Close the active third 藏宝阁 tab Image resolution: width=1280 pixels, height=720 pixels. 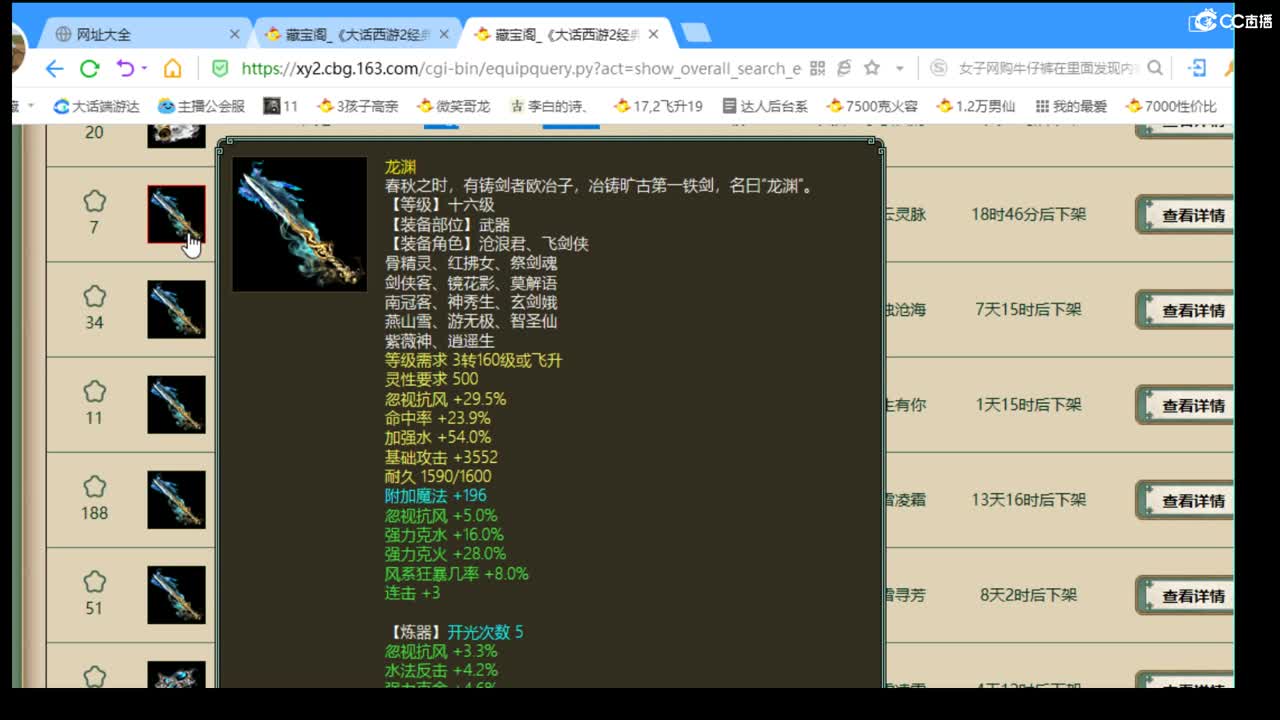click(654, 34)
